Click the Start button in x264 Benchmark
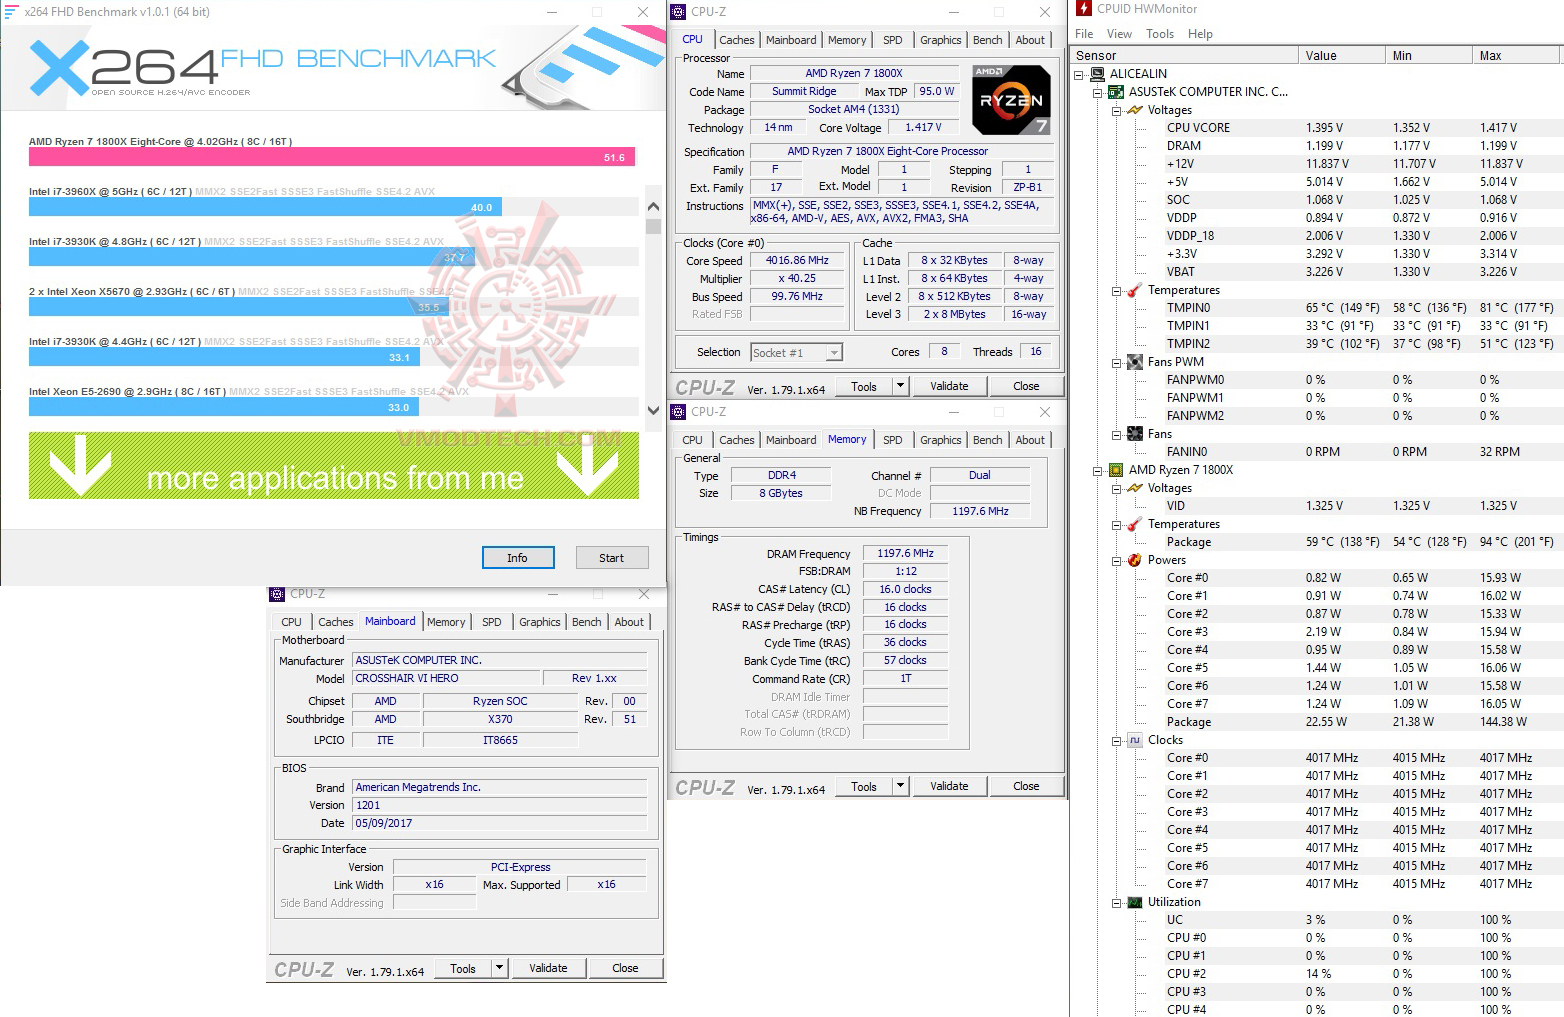This screenshot has height=1017, width=1564. (x=612, y=558)
